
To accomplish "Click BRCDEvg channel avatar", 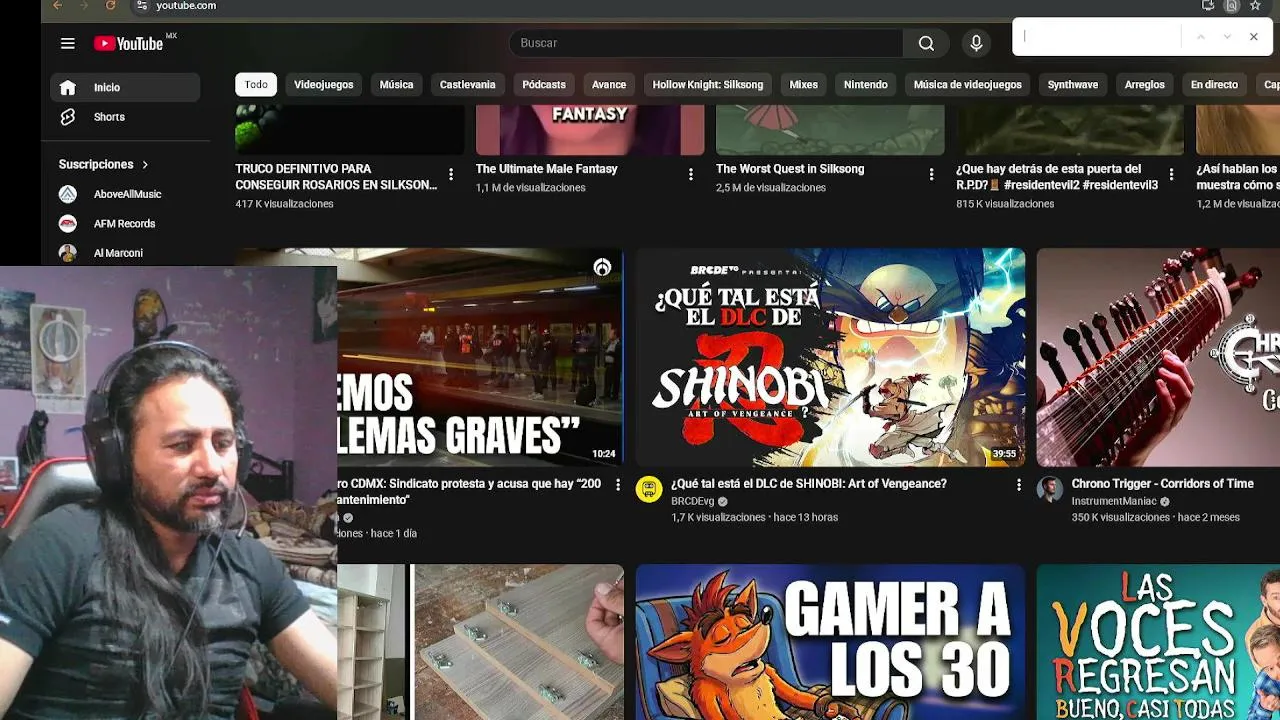I will [649, 489].
